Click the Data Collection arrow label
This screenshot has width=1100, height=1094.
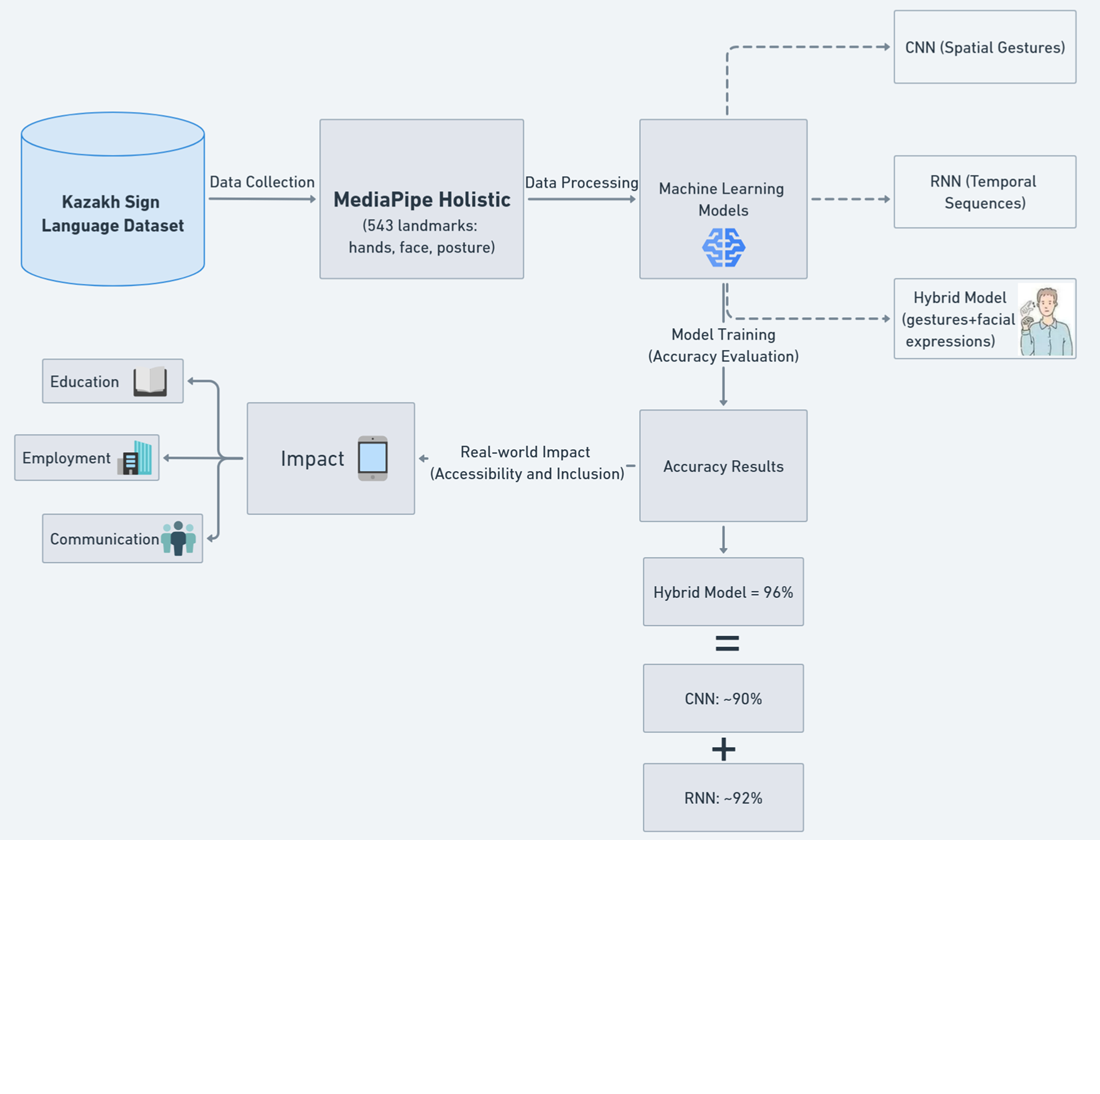[x=262, y=182]
